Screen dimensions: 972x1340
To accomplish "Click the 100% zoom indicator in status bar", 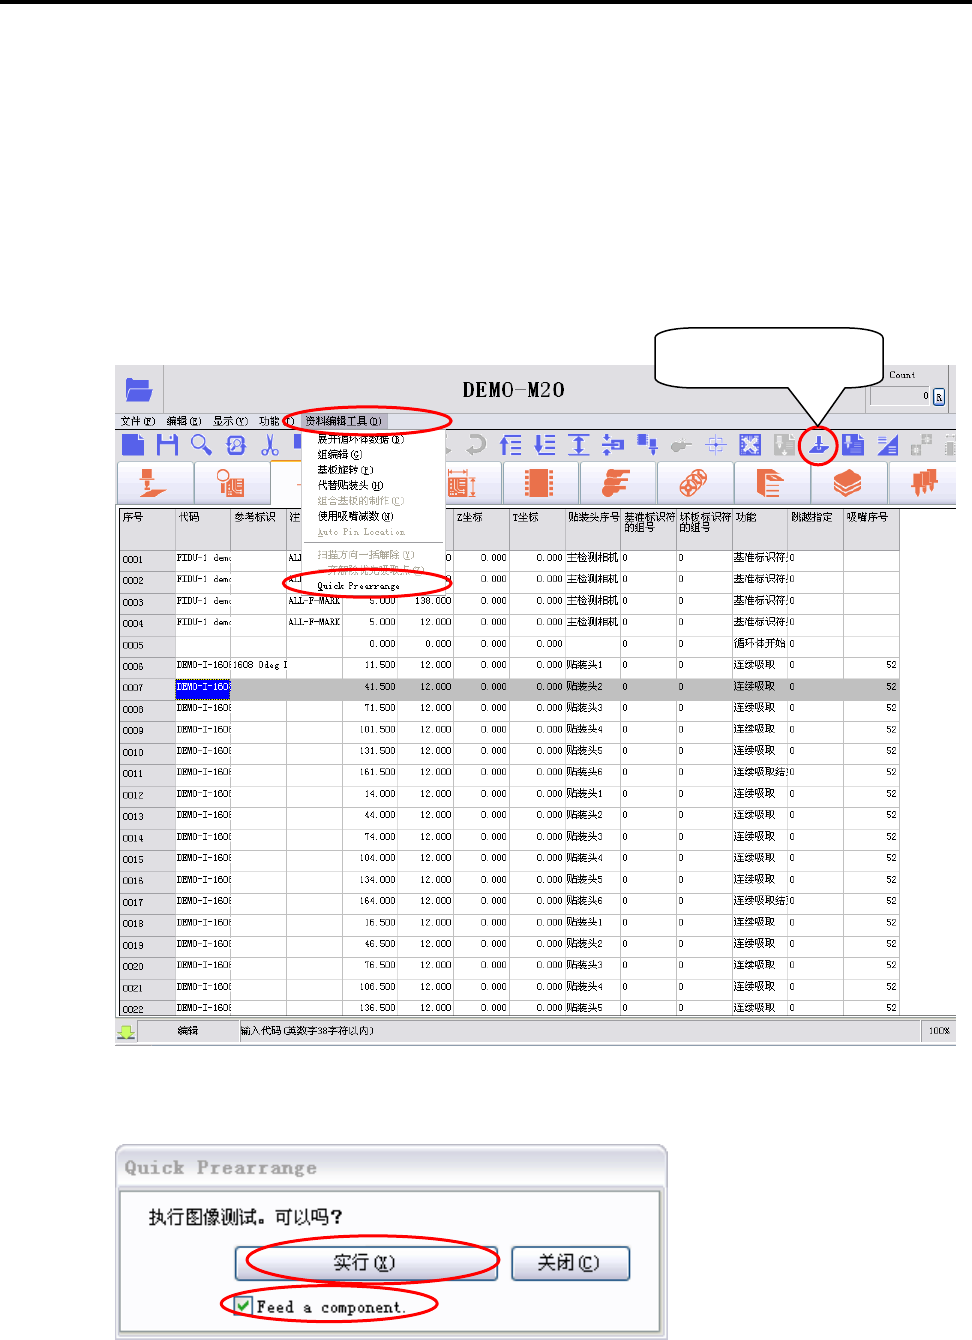I will point(939,1031).
